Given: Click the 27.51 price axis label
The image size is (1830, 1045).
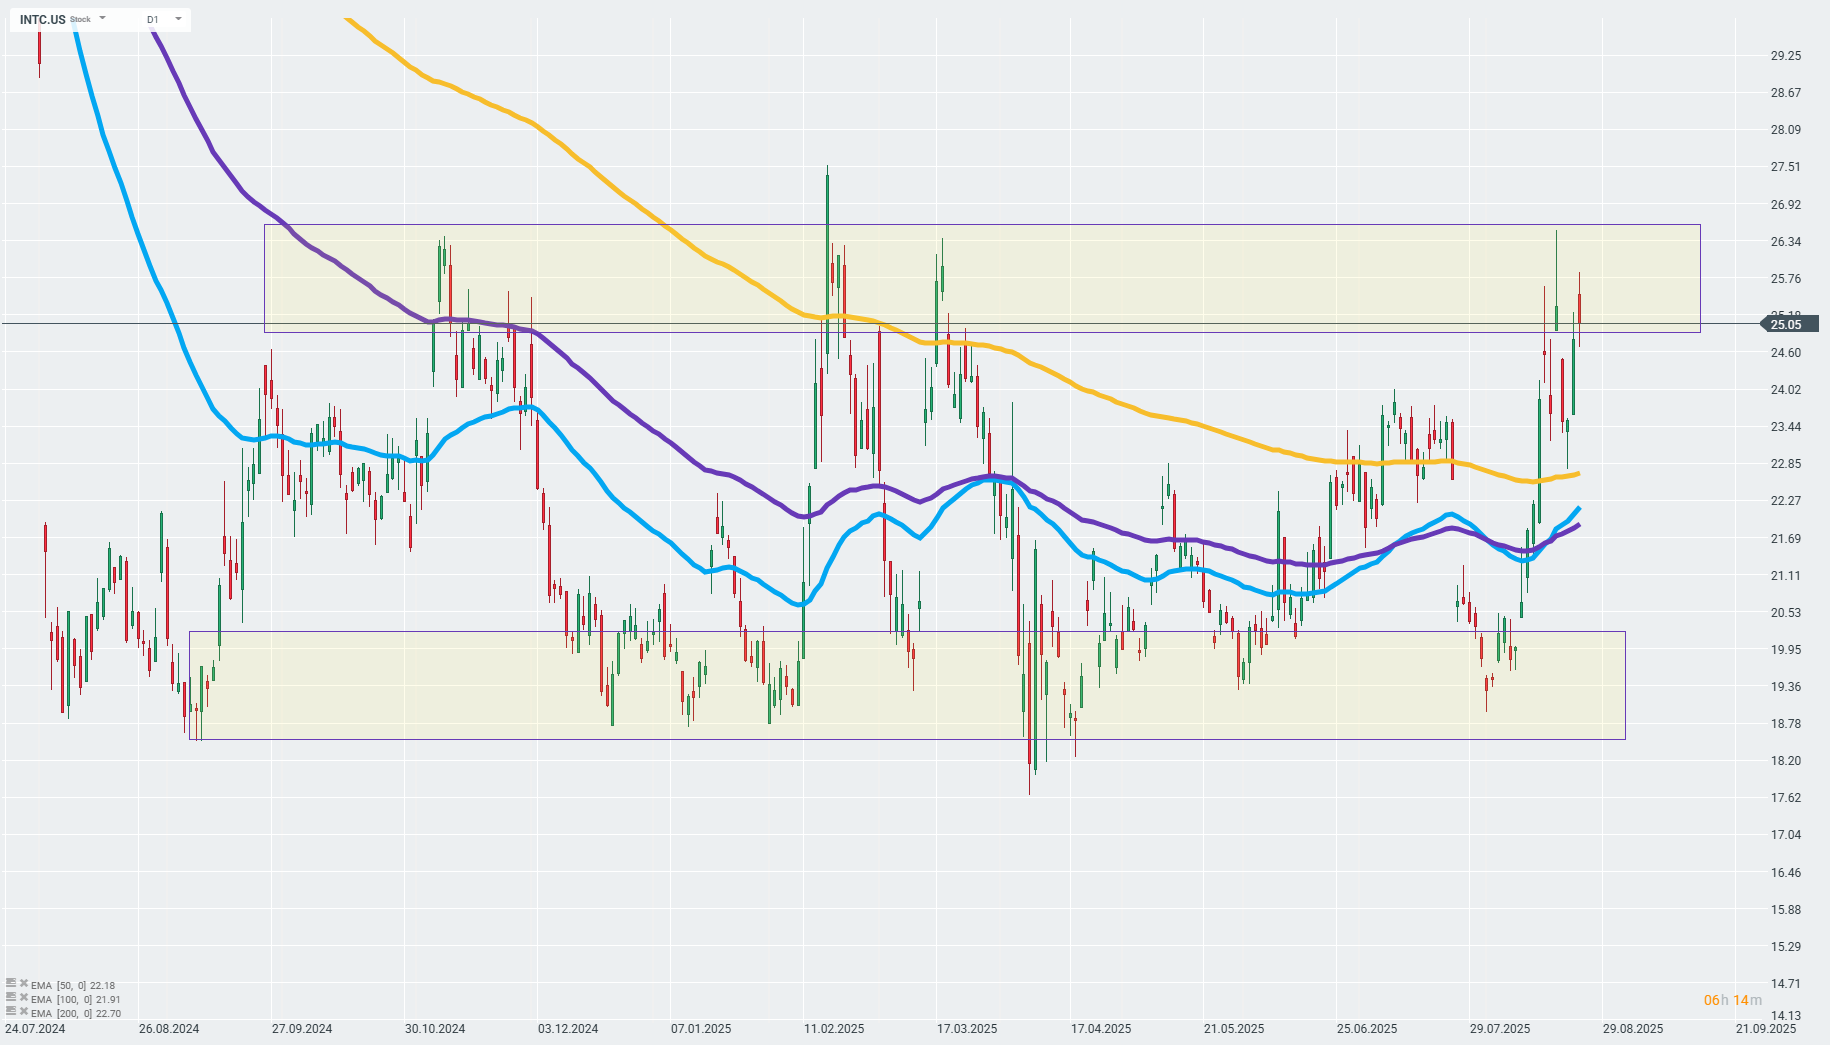Looking at the screenshot, I should (1786, 167).
